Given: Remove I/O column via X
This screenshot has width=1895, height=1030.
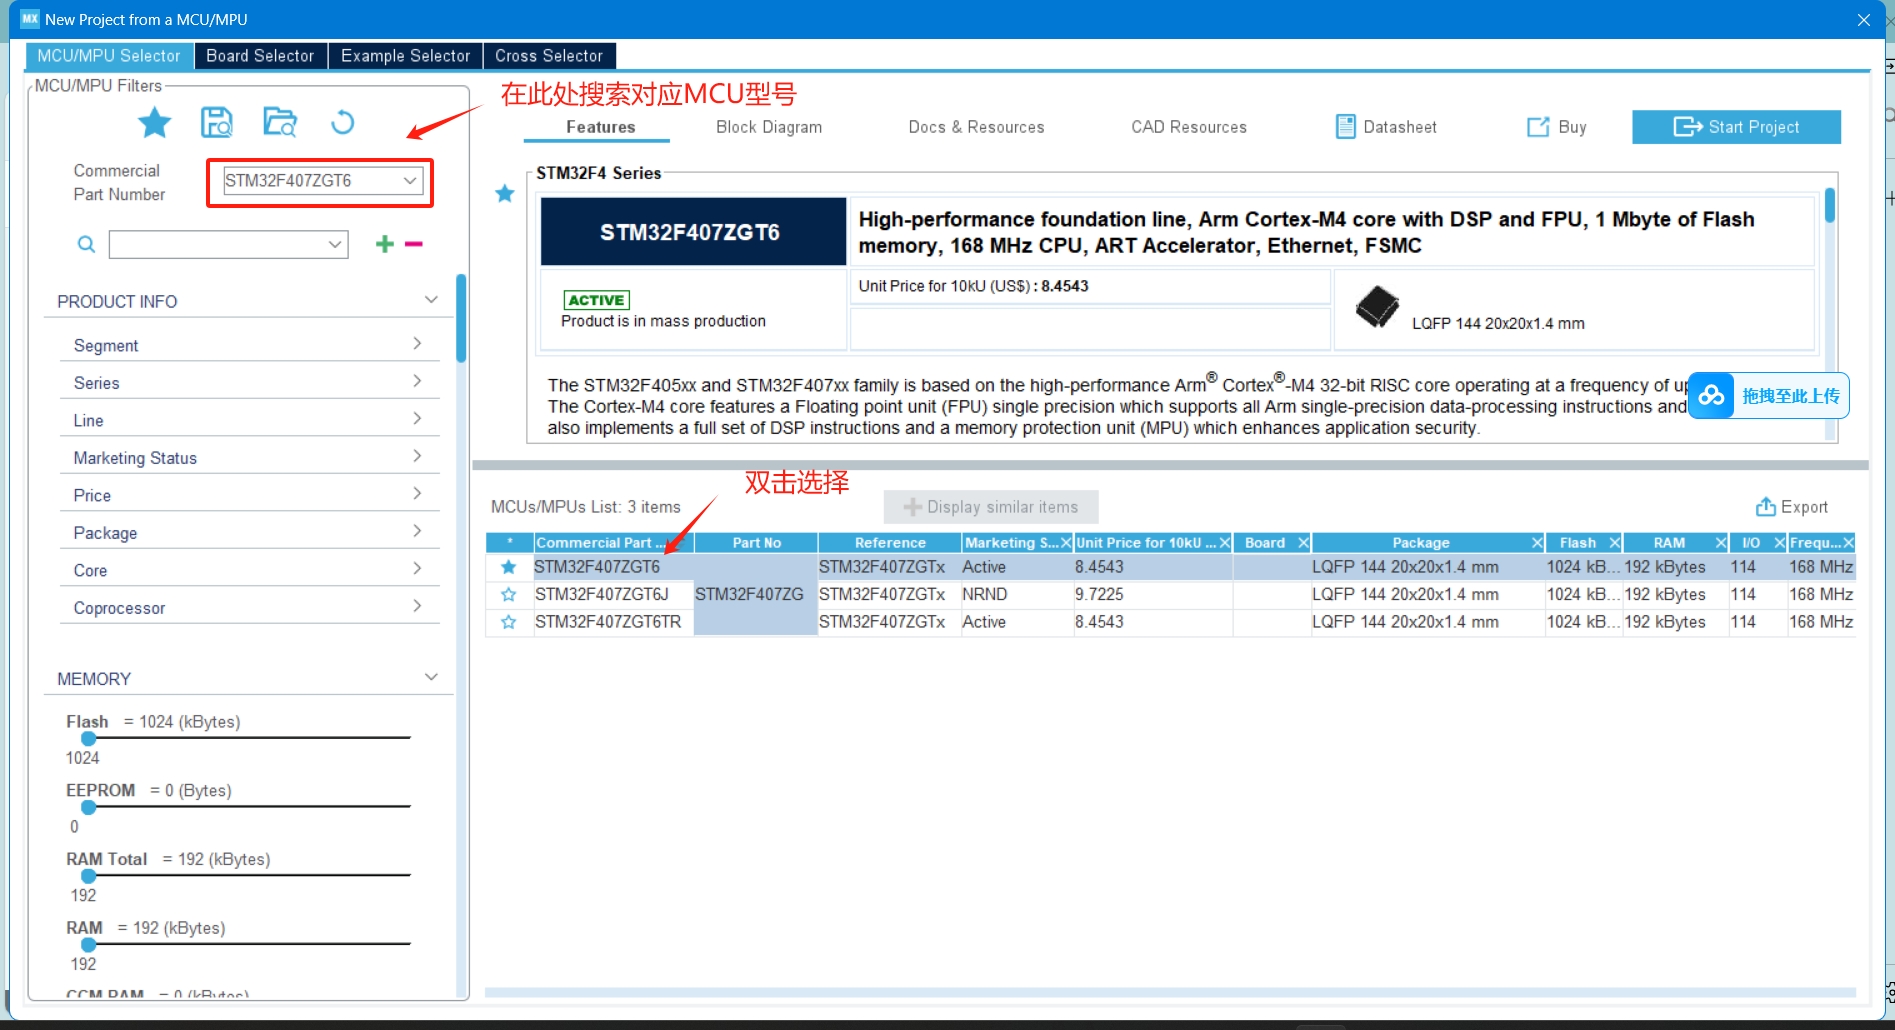Looking at the screenshot, I should (1780, 542).
